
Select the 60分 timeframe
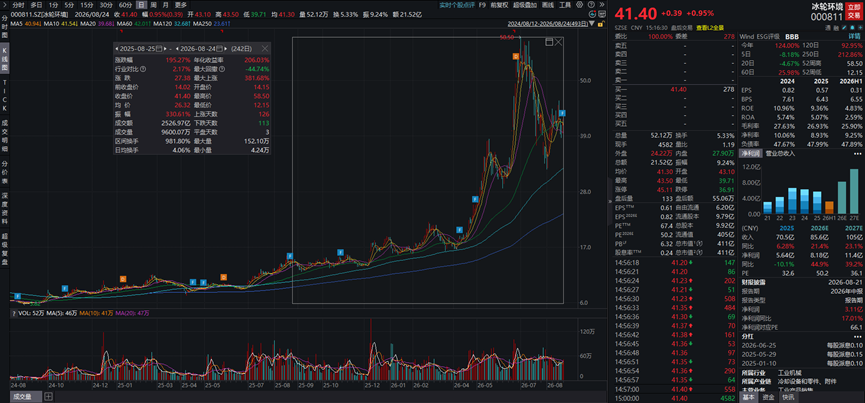tap(125, 4)
